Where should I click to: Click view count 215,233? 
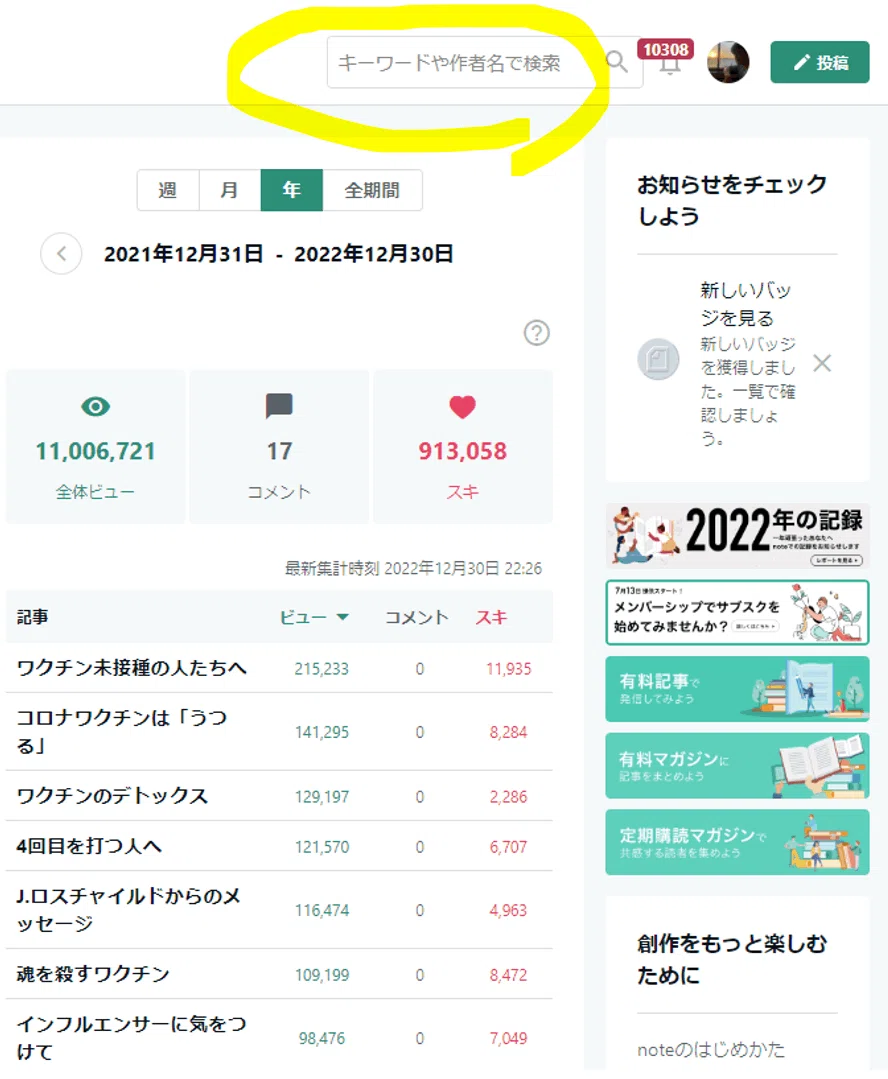click(321, 669)
